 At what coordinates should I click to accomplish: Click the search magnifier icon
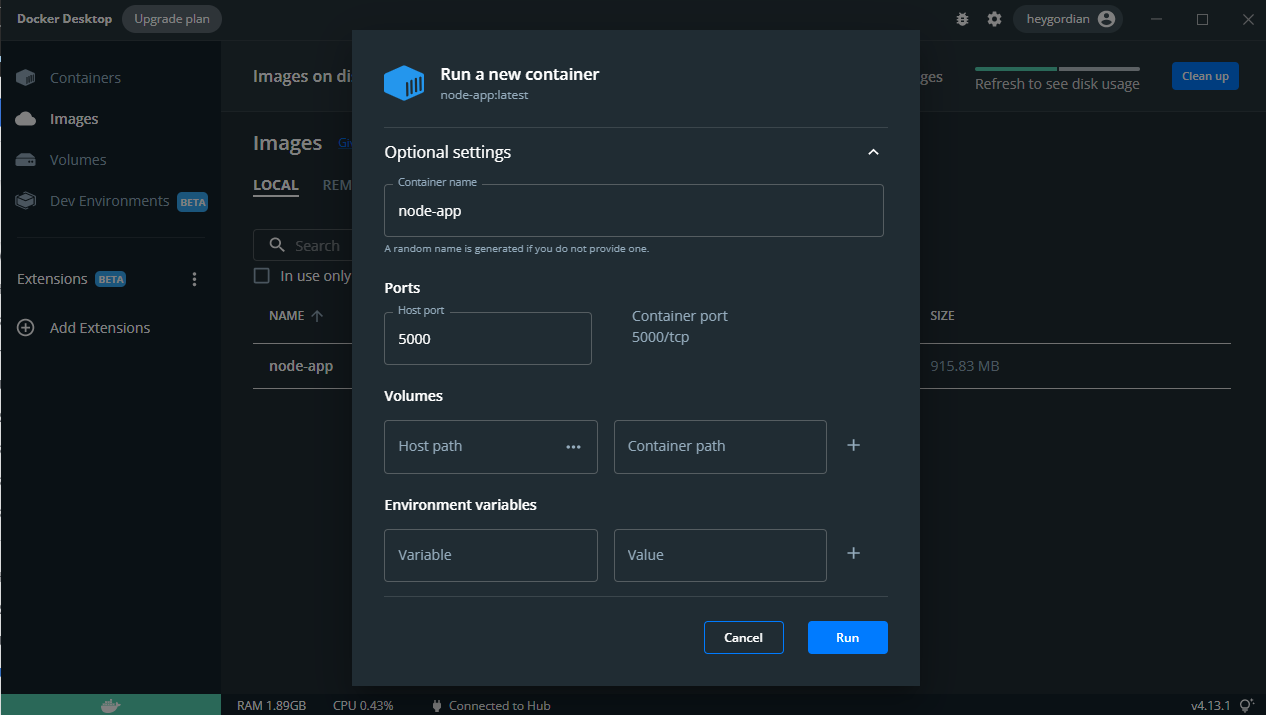pos(276,246)
